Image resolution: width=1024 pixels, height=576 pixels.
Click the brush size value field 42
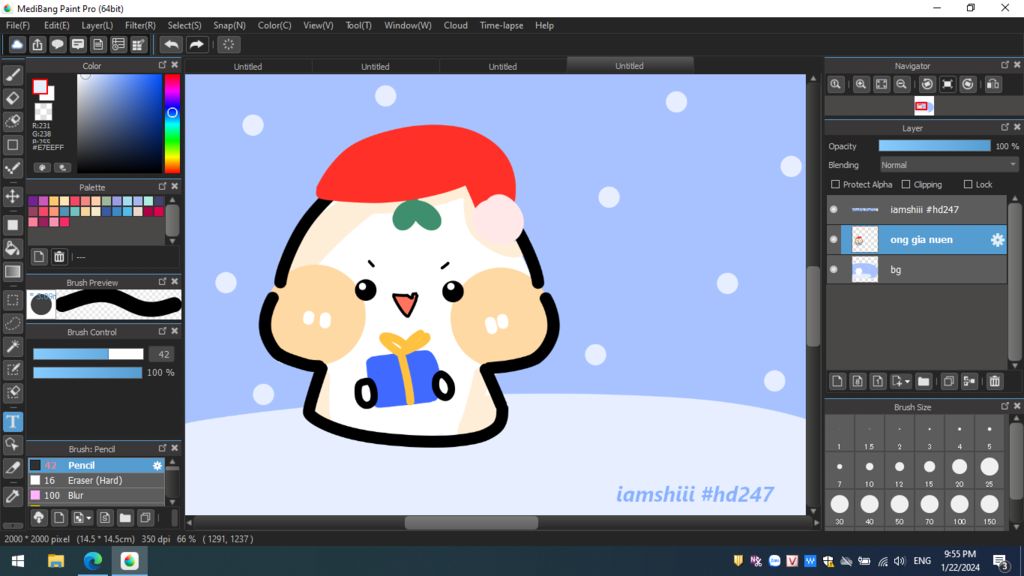point(163,354)
